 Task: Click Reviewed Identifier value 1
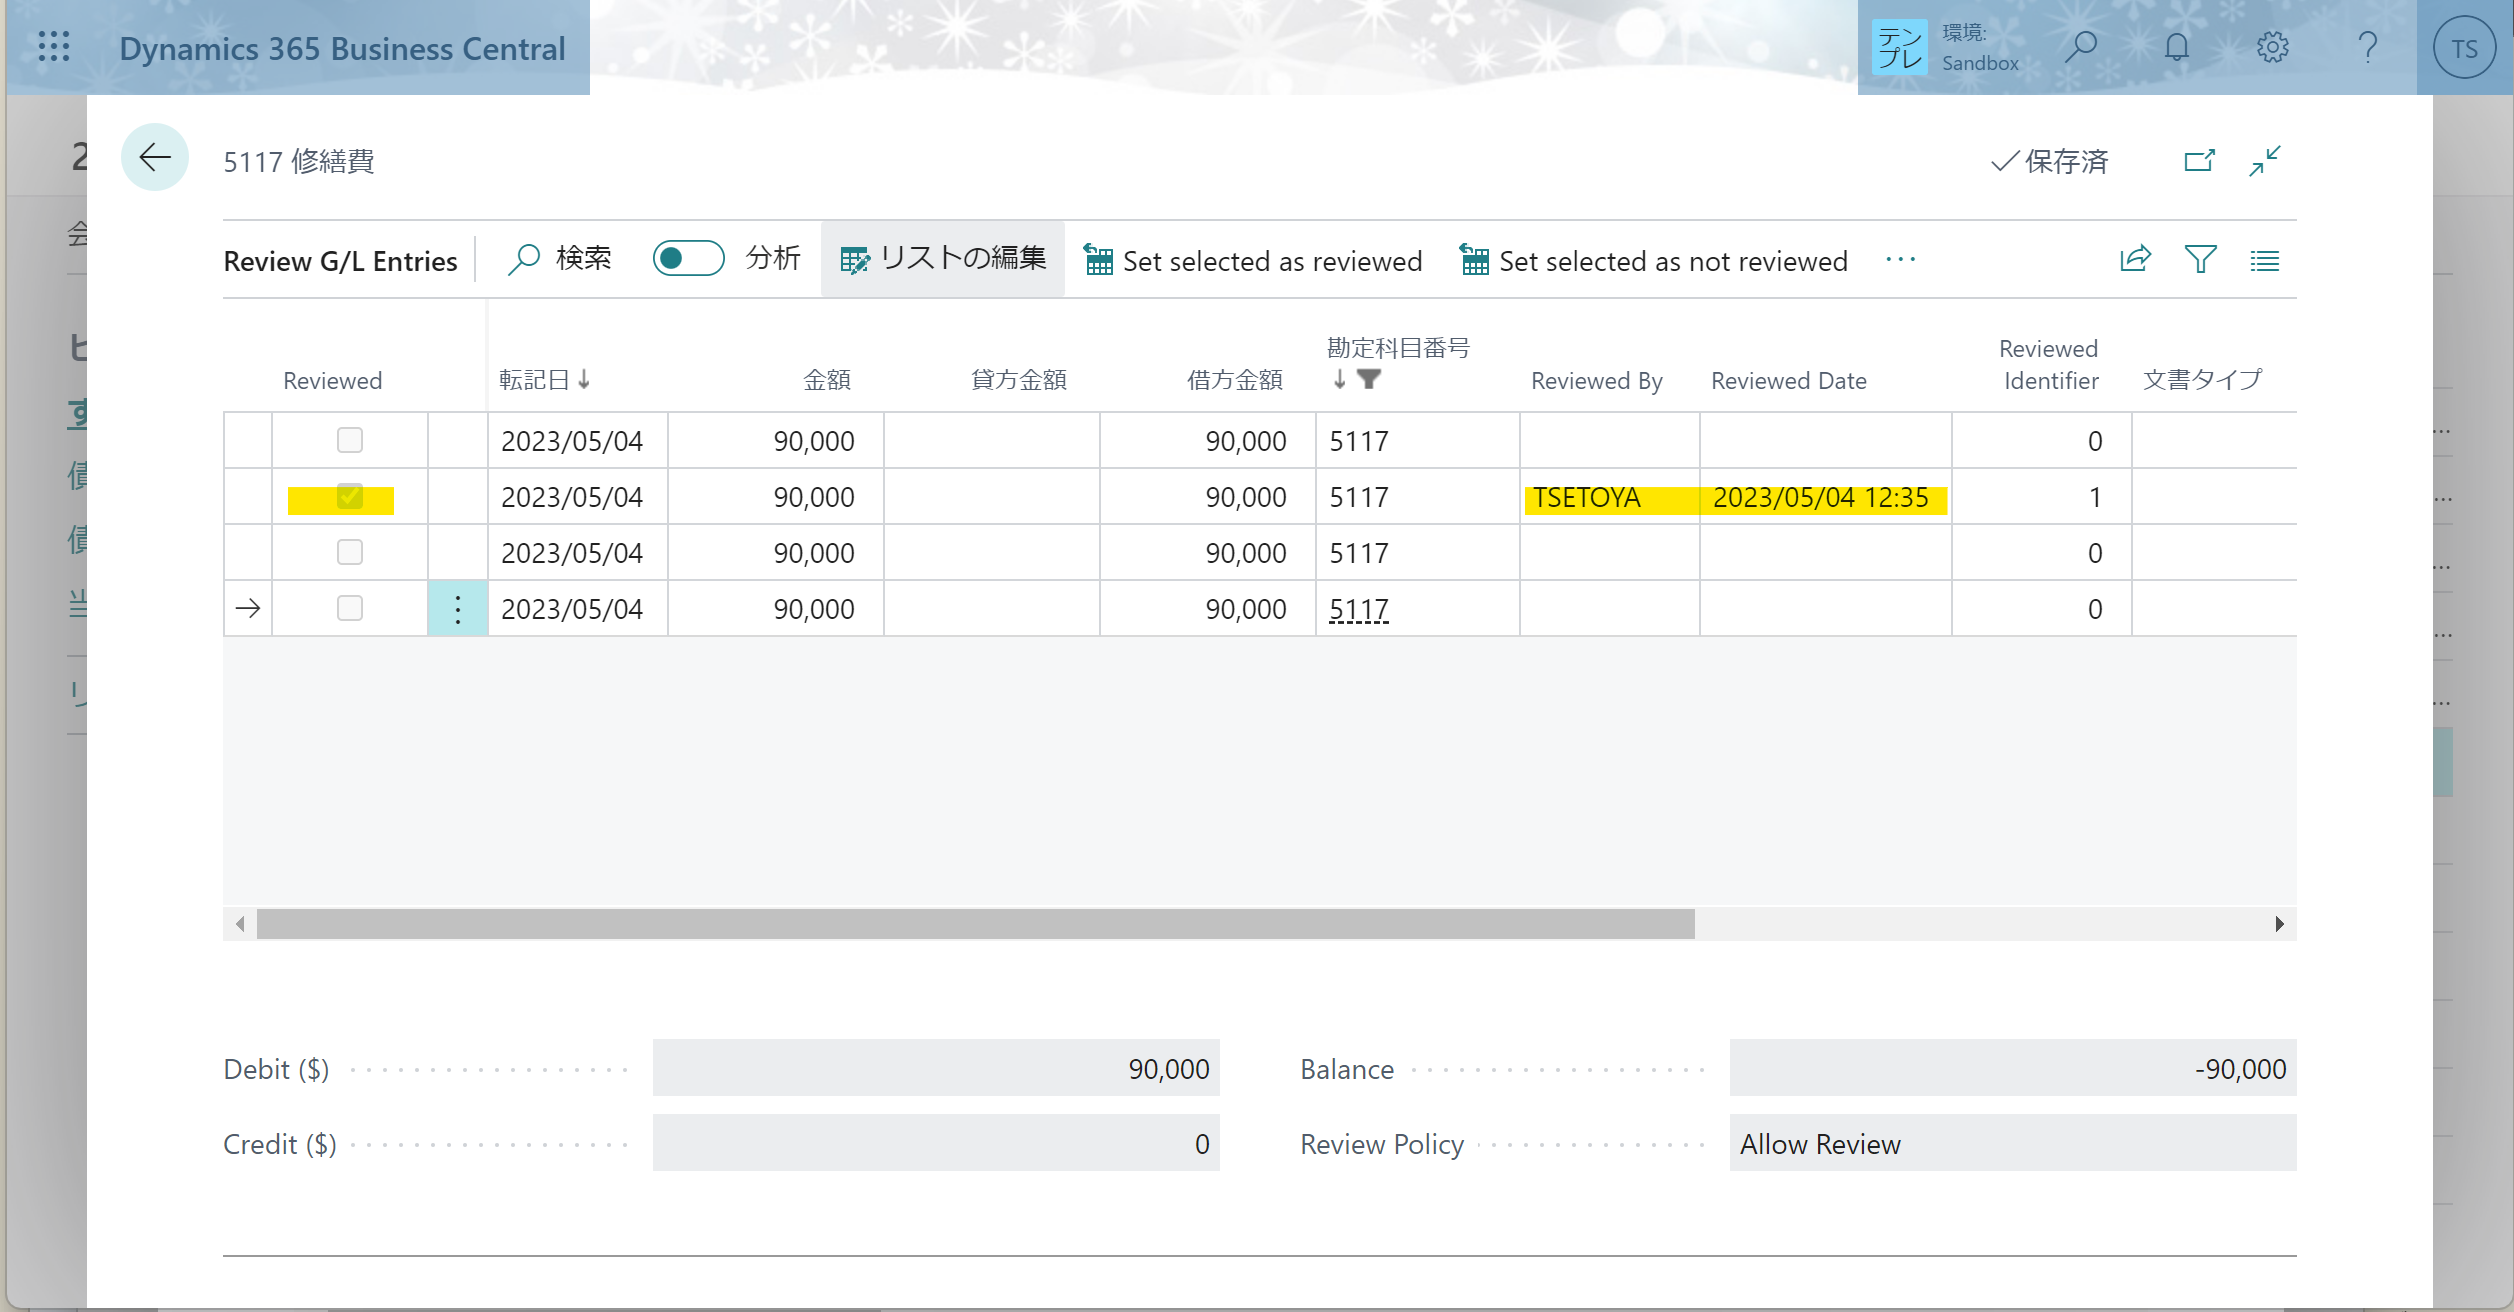(x=2095, y=497)
